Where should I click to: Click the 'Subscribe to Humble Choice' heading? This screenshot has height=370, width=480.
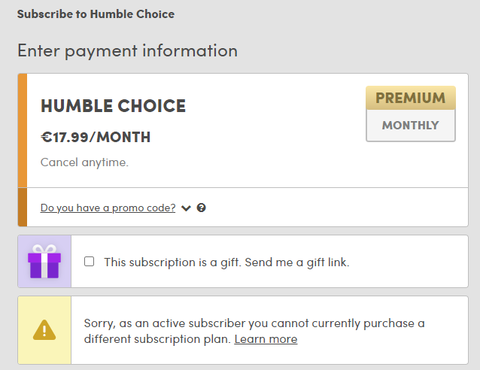pos(96,14)
